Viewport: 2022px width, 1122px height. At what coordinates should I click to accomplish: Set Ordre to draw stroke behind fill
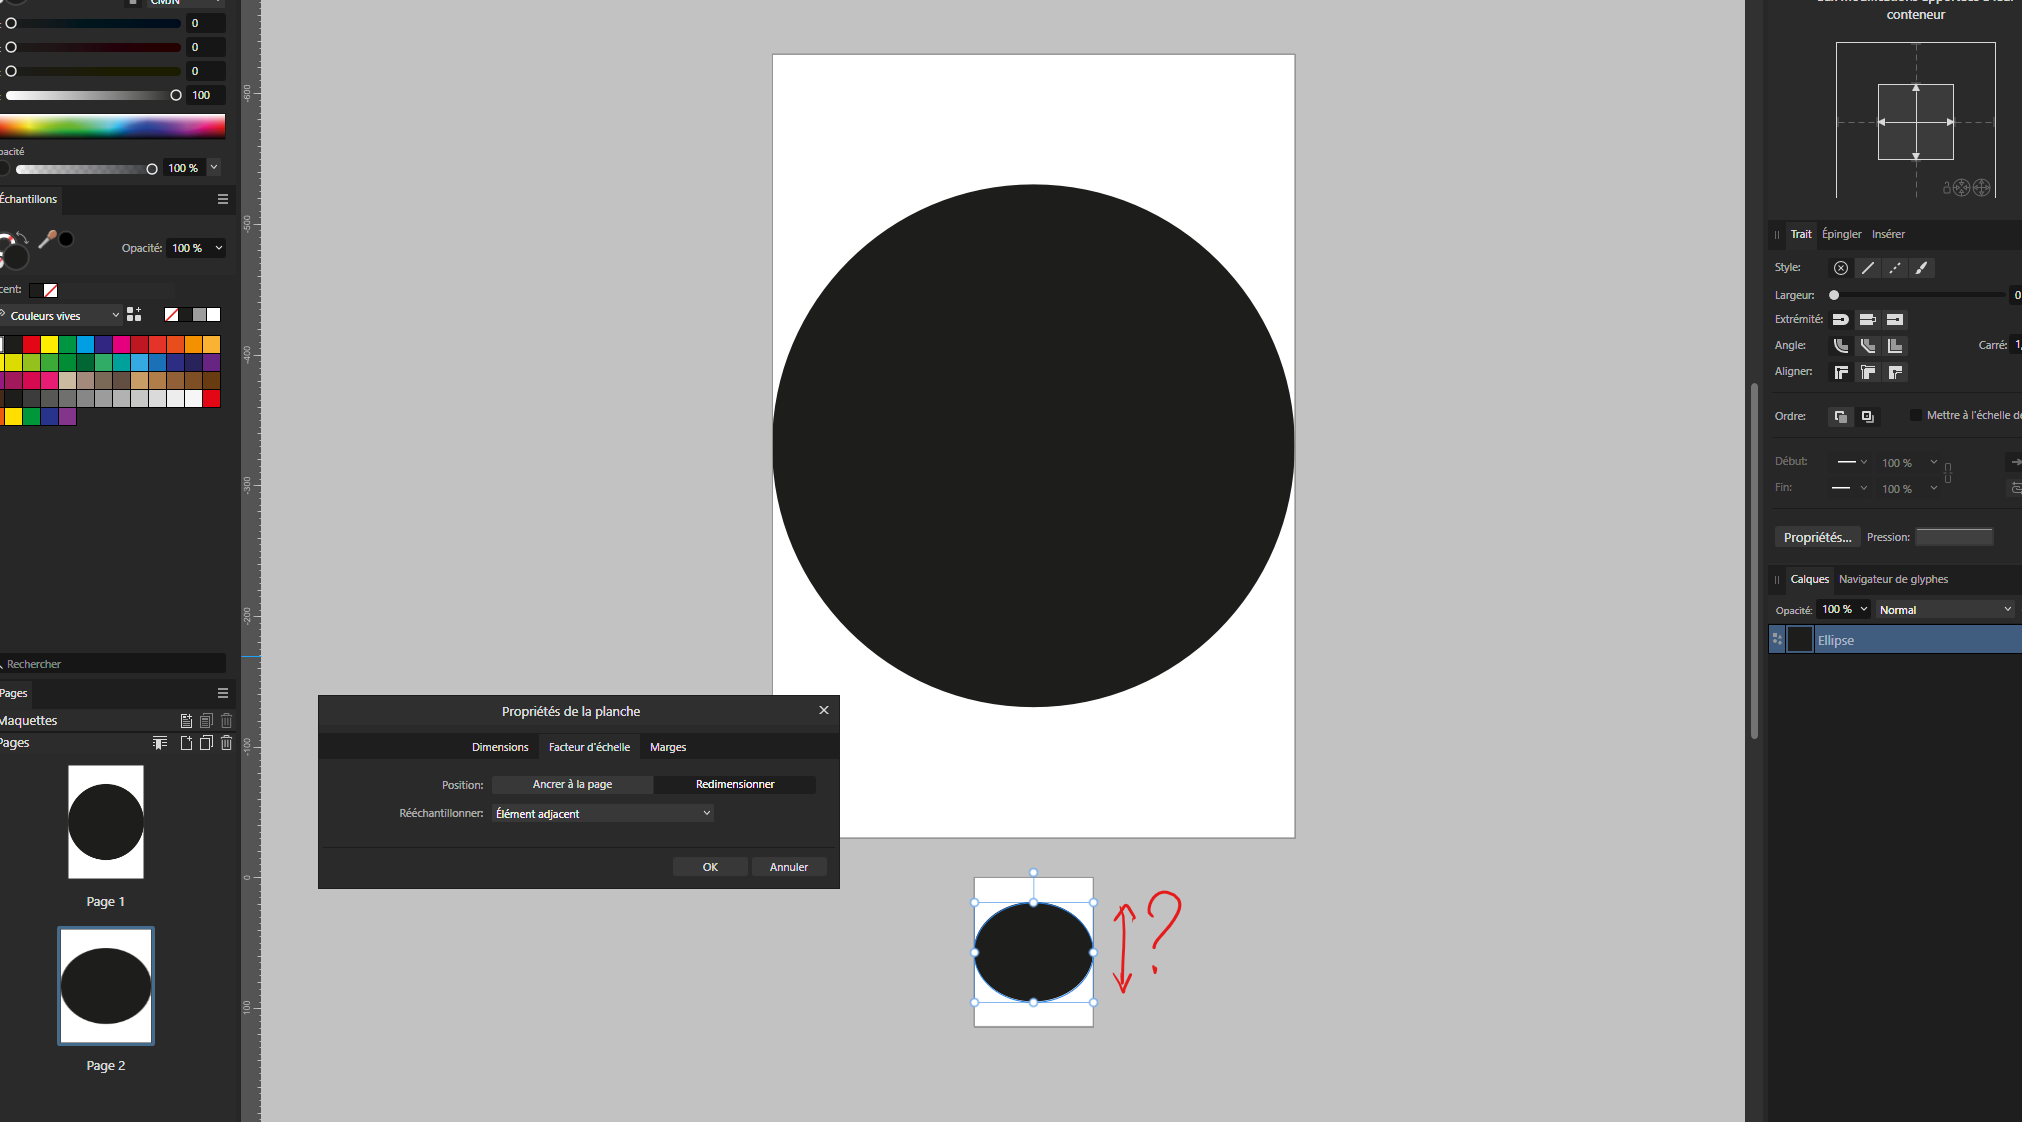click(x=1840, y=417)
